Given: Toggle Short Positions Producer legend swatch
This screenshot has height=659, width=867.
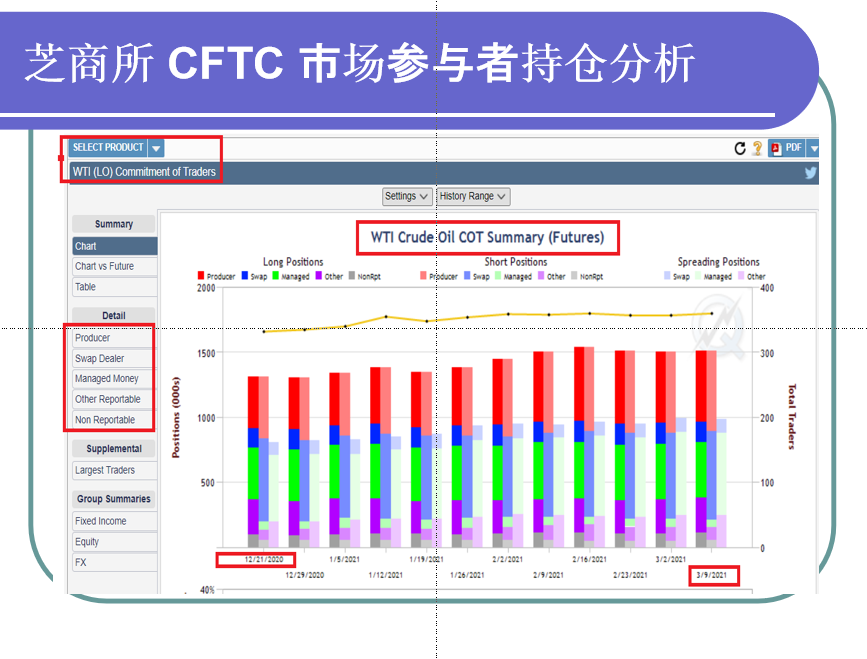Looking at the screenshot, I should coord(424,275).
